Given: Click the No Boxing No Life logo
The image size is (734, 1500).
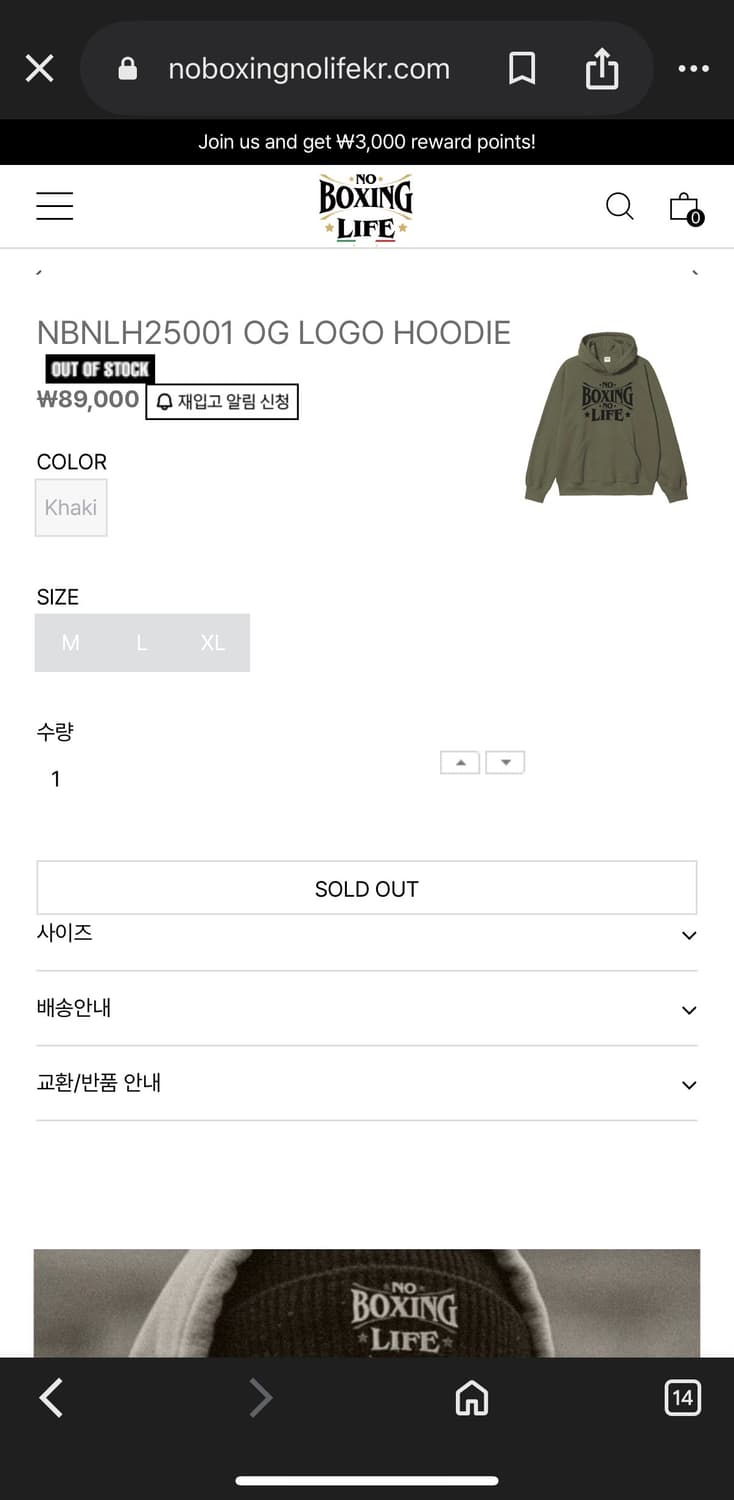Looking at the screenshot, I should pyautogui.click(x=366, y=205).
